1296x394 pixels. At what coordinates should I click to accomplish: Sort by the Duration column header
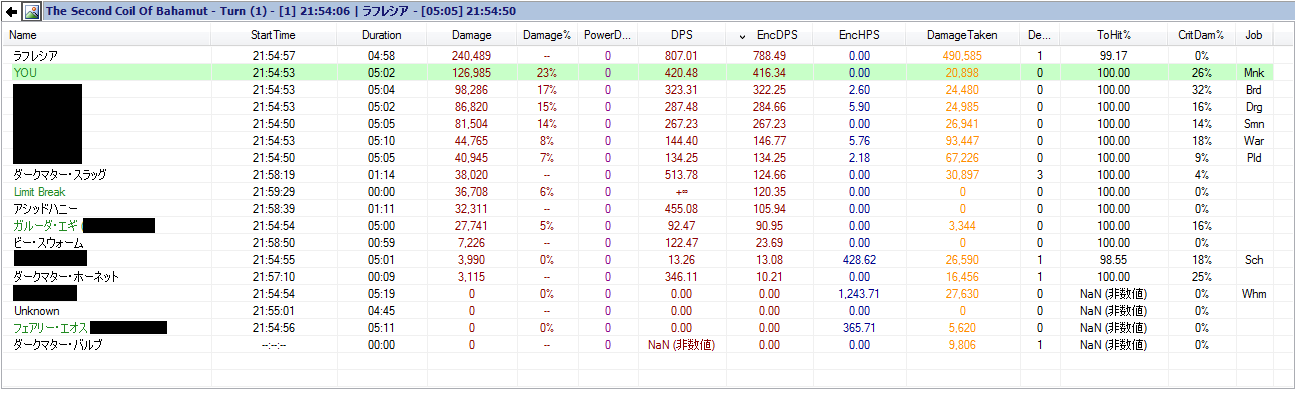(x=382, y=36)
